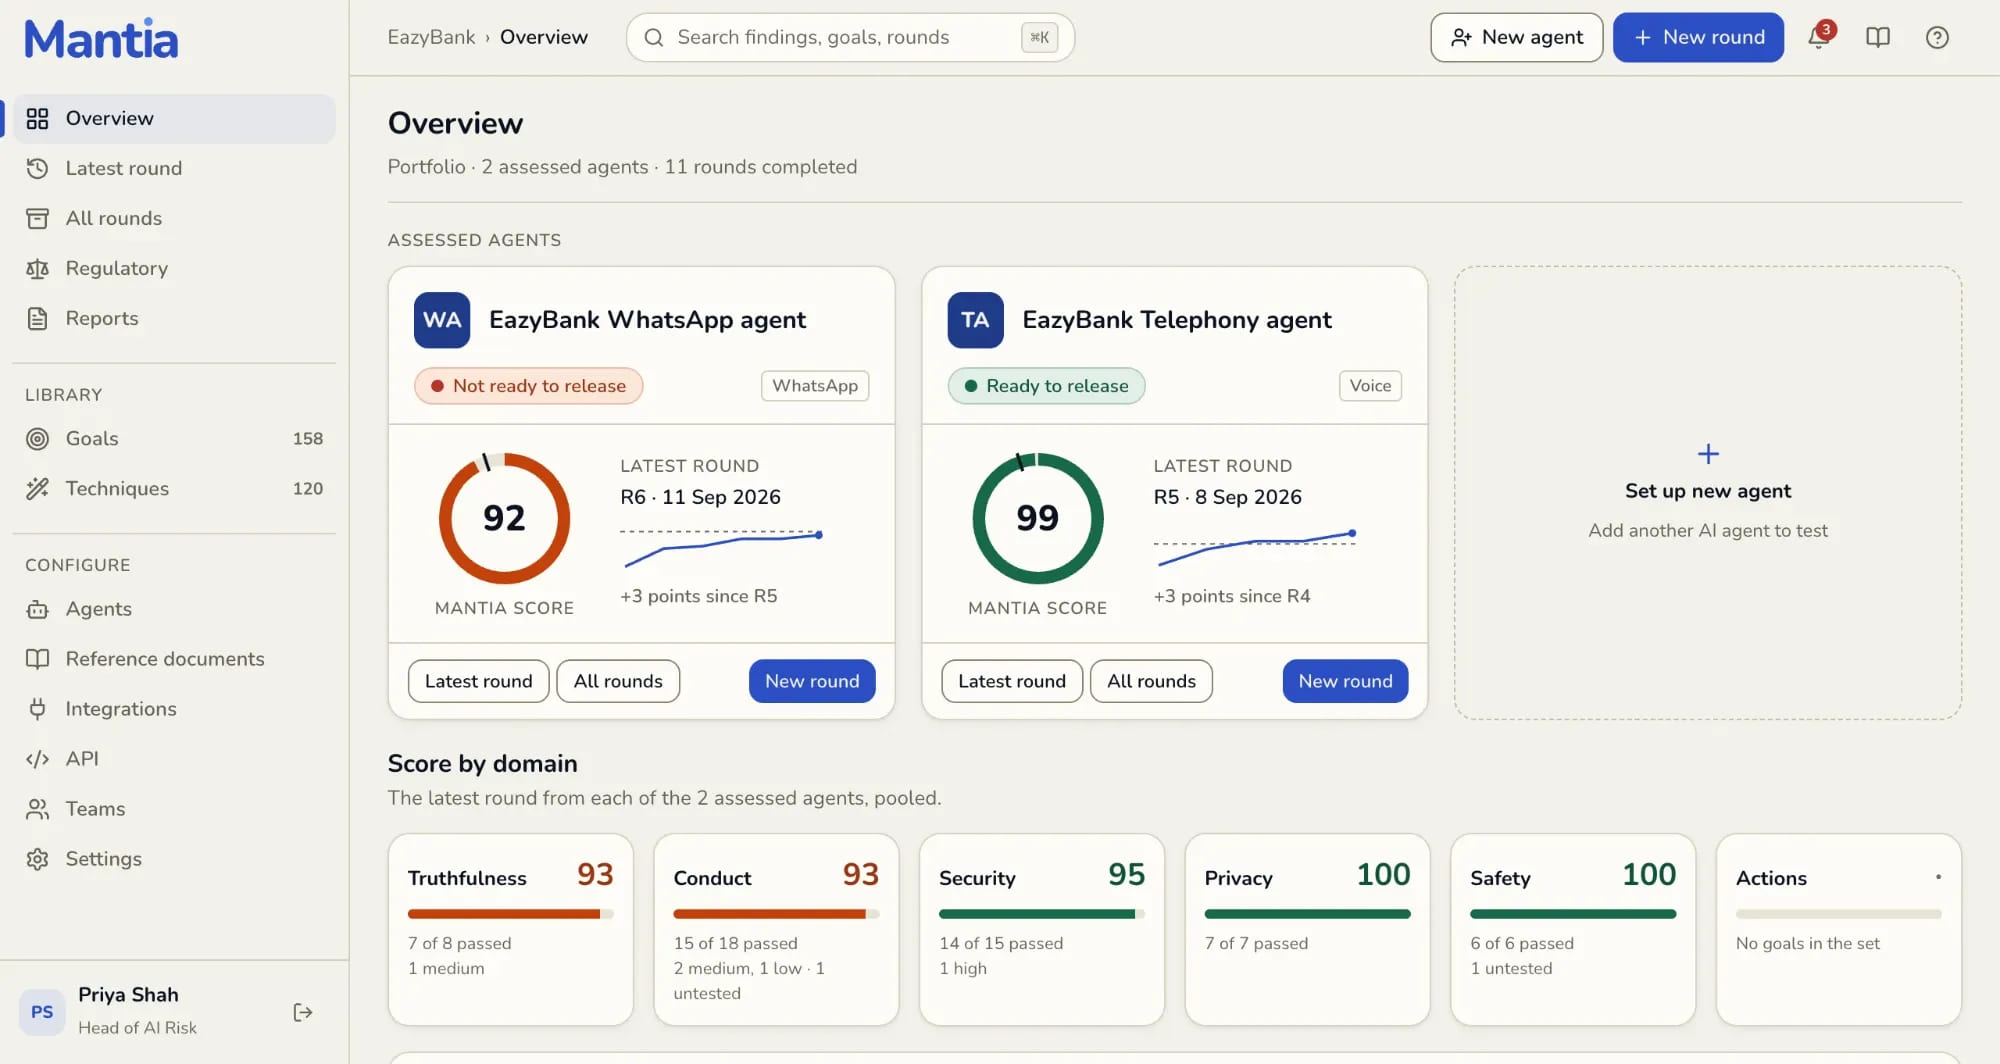Click the Teams people icon
Image resolution: width=2000 pixels, height=1064 pixels.
click(x=37, y=809)
